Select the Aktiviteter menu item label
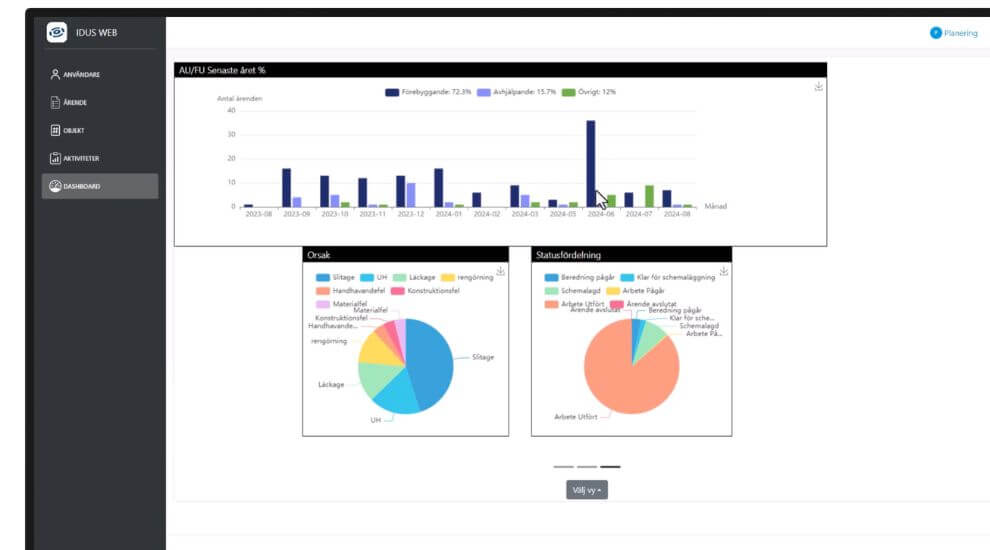This screenshot has height=550, width=990. coord(81,158)
